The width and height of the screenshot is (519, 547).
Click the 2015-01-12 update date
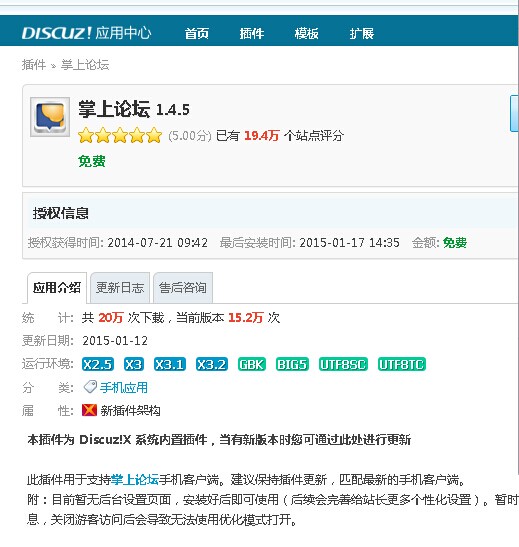(x=115, y=340)
